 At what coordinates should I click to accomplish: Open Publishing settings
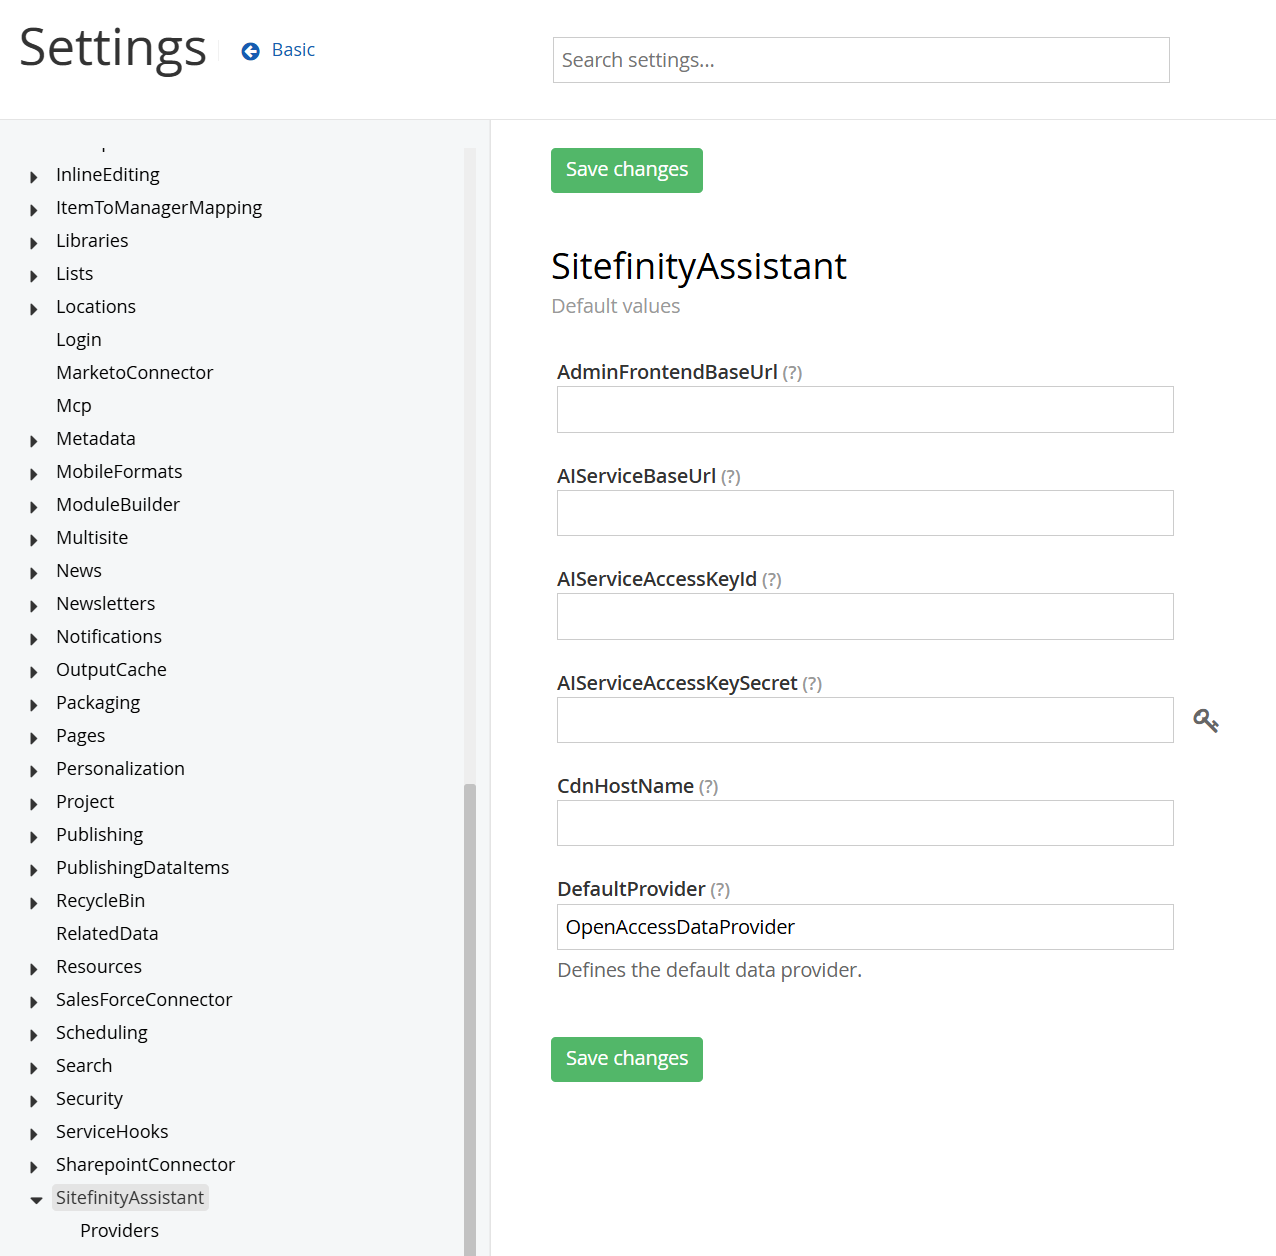[100, 835]
